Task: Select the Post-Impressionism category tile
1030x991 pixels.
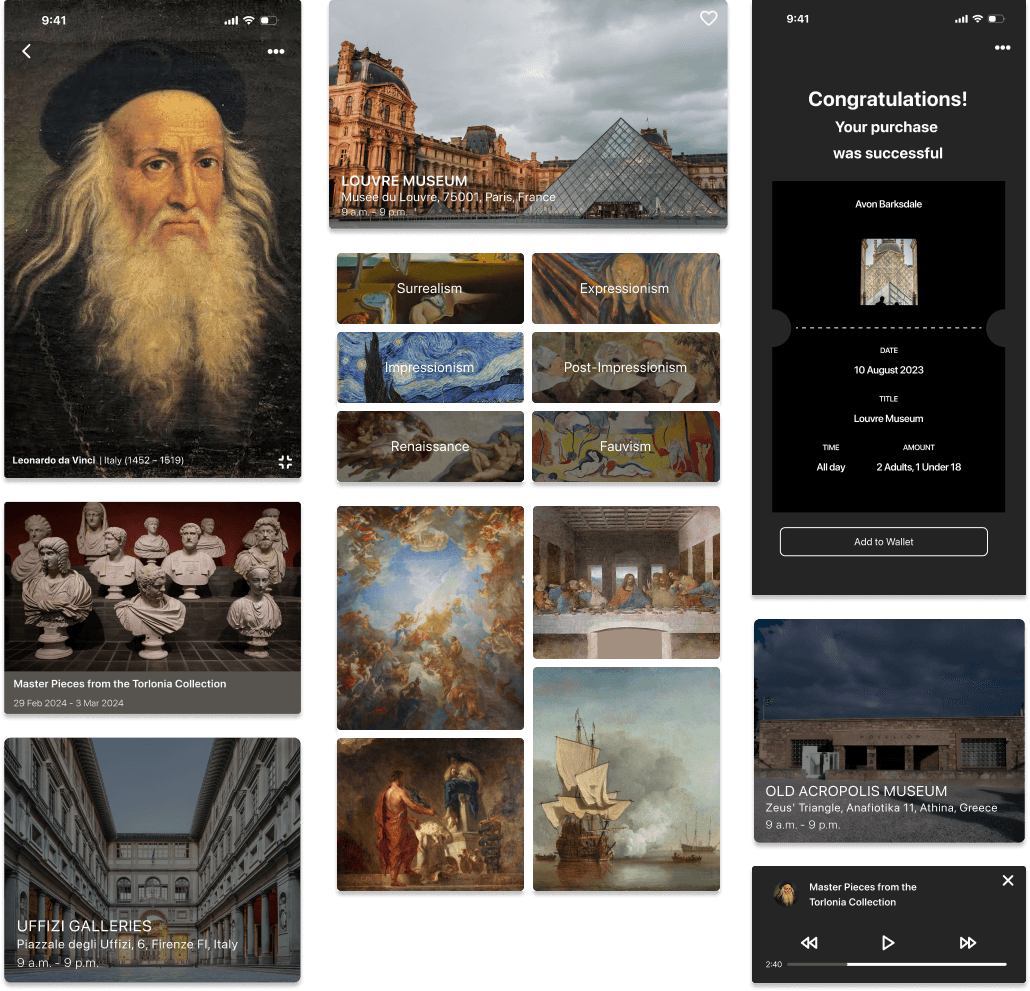Action: click(625, 367)
